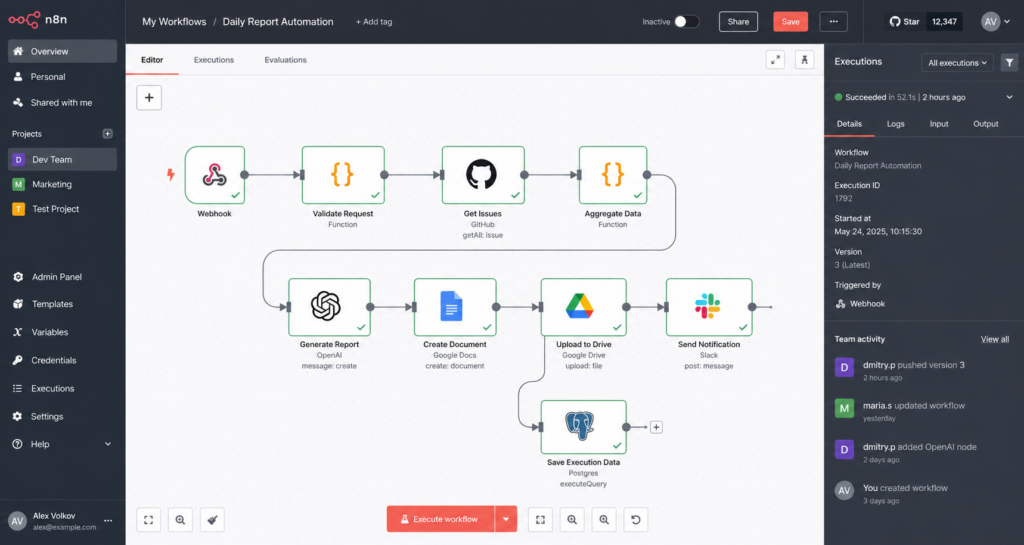Open the Evaluations tab

(285, 60)
